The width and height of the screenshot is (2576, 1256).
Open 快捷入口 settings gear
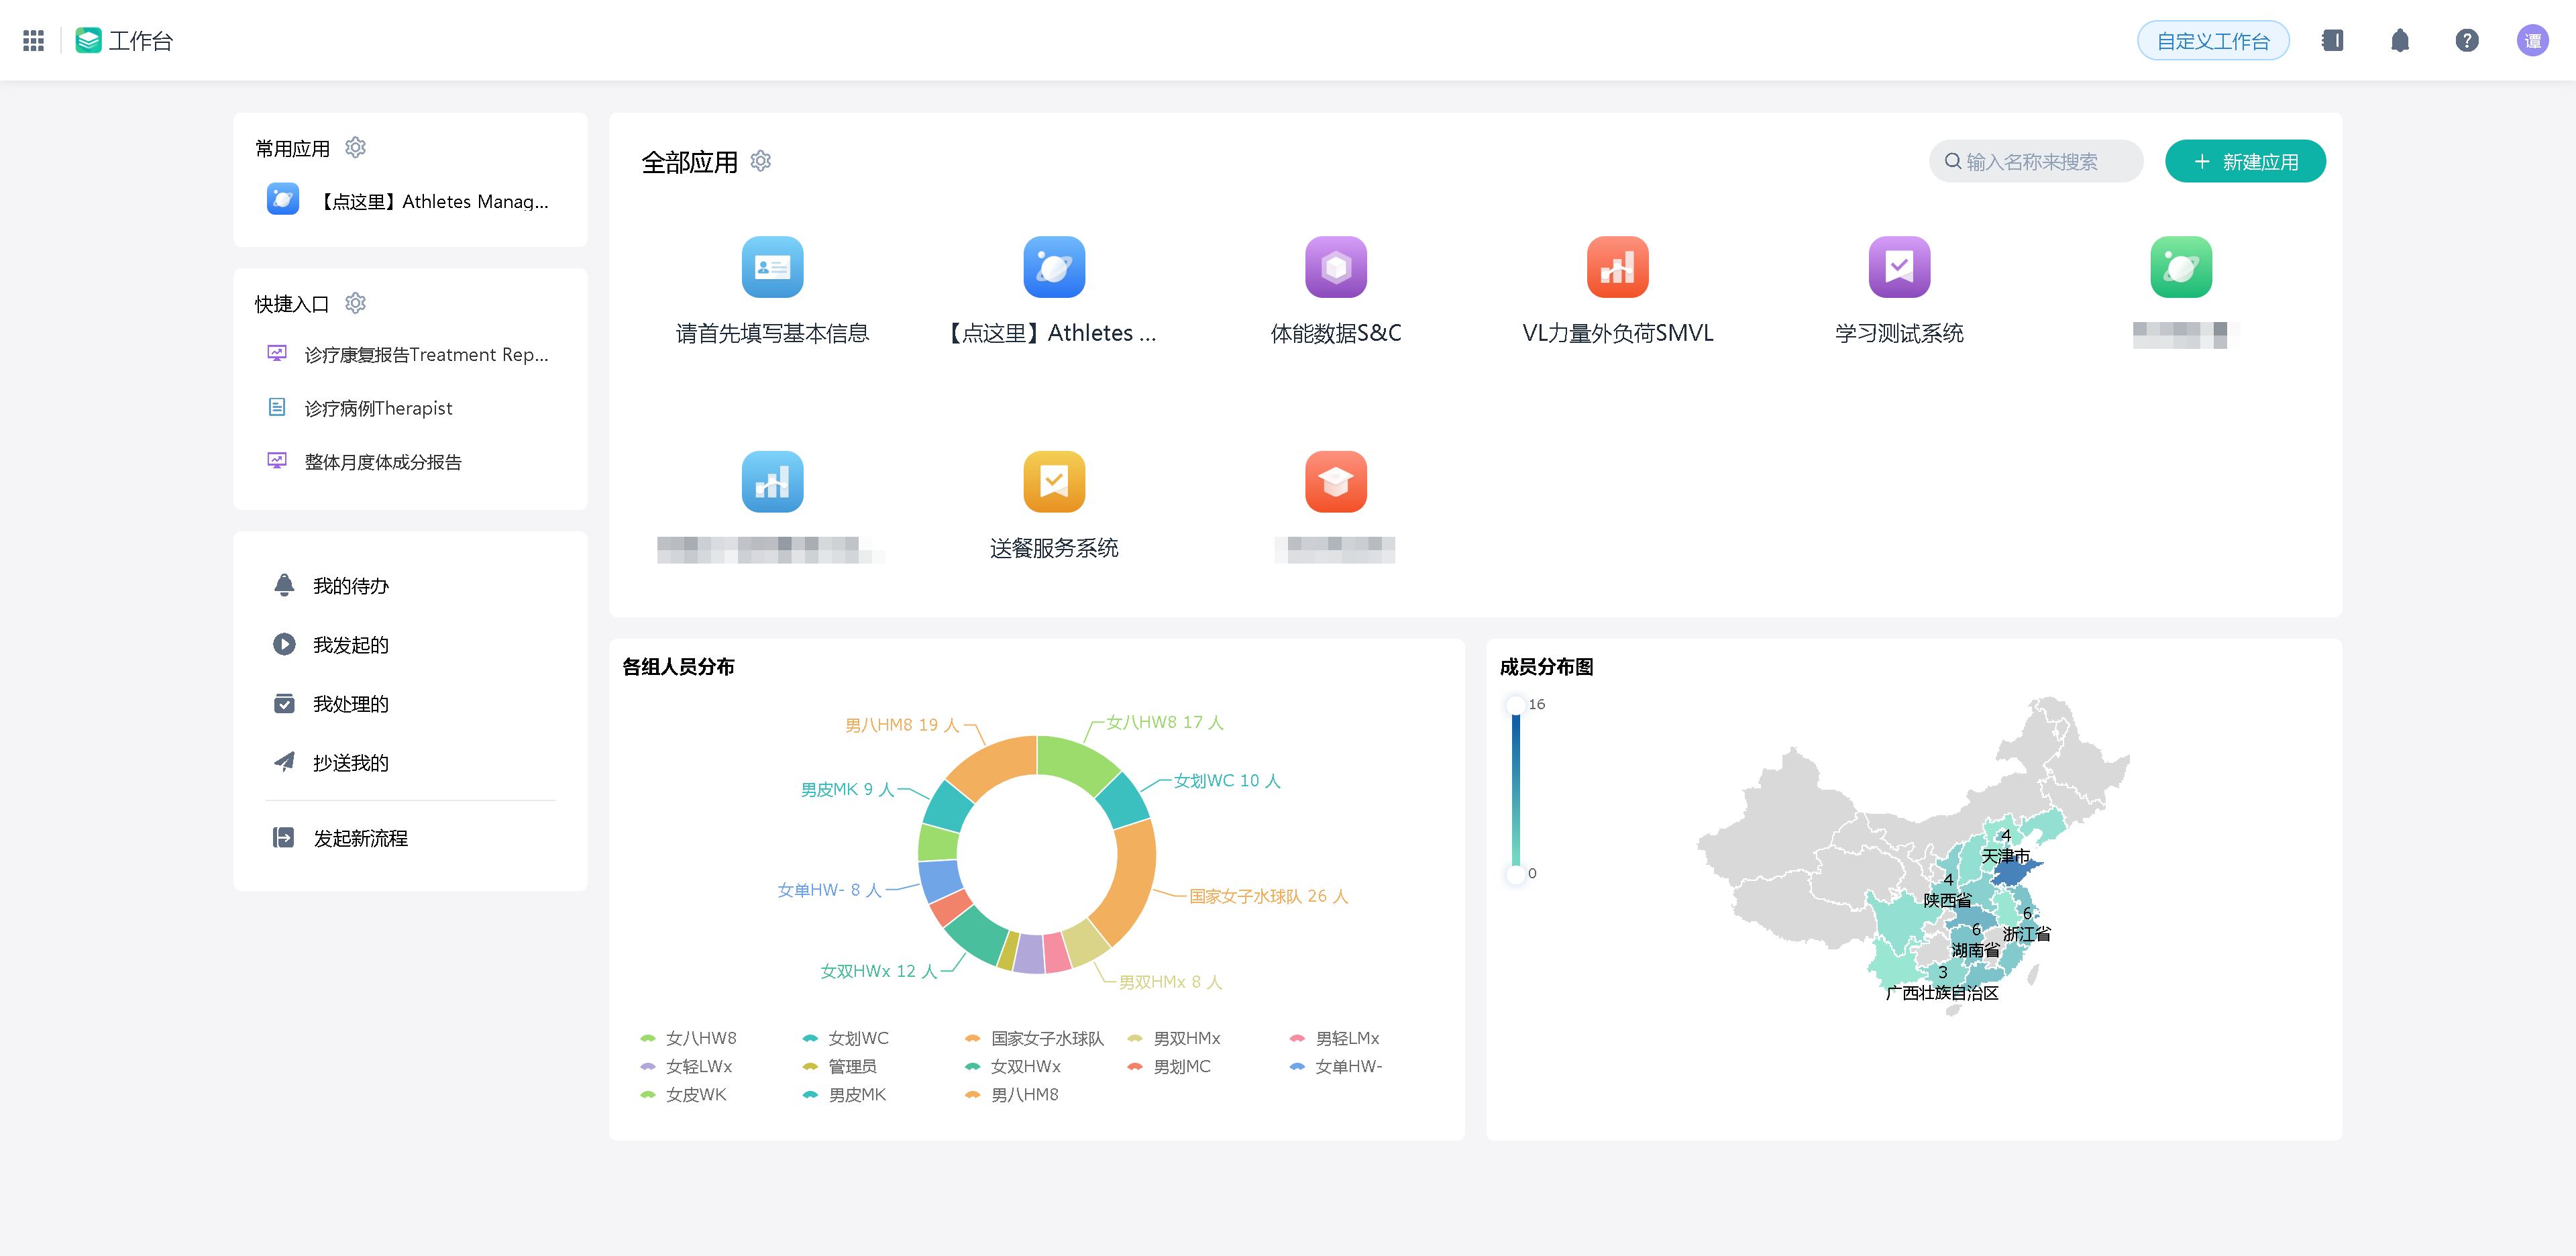pos(355,303)
